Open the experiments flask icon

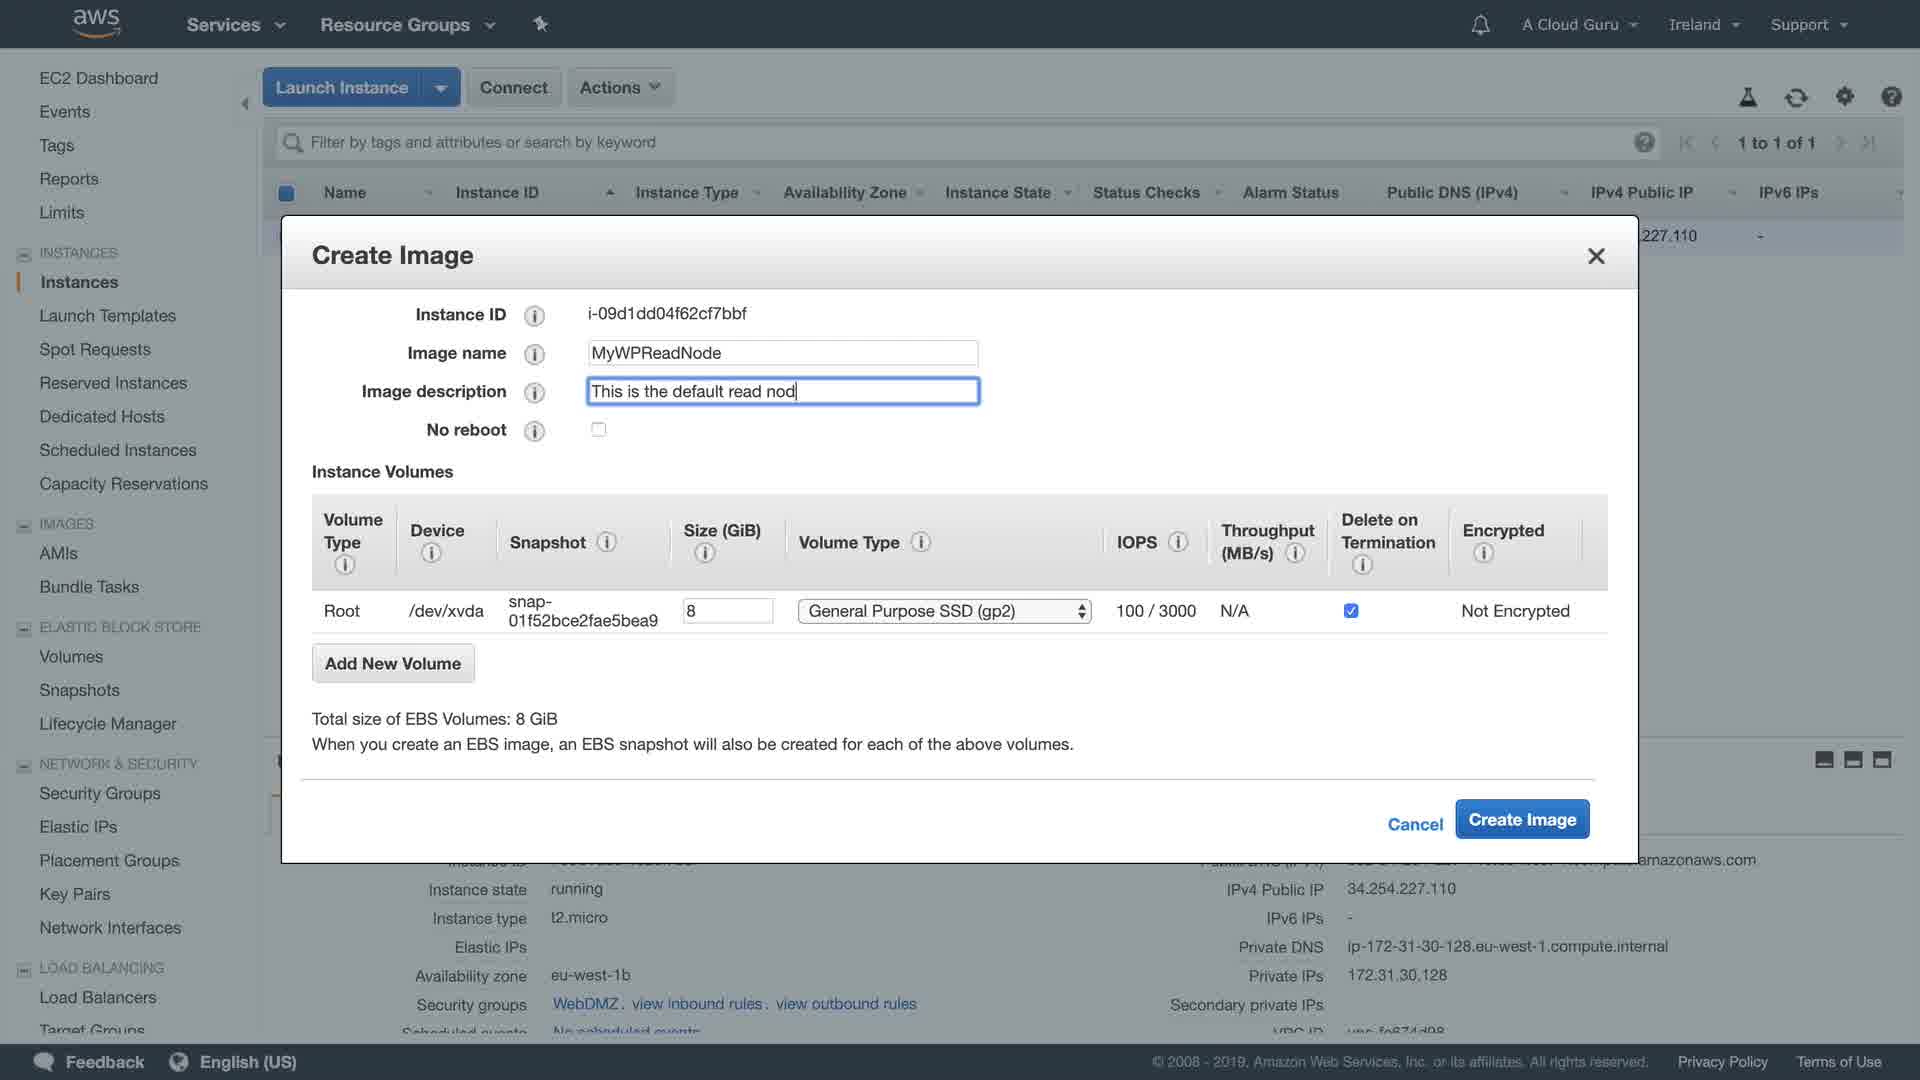(x=1748, y=97)
